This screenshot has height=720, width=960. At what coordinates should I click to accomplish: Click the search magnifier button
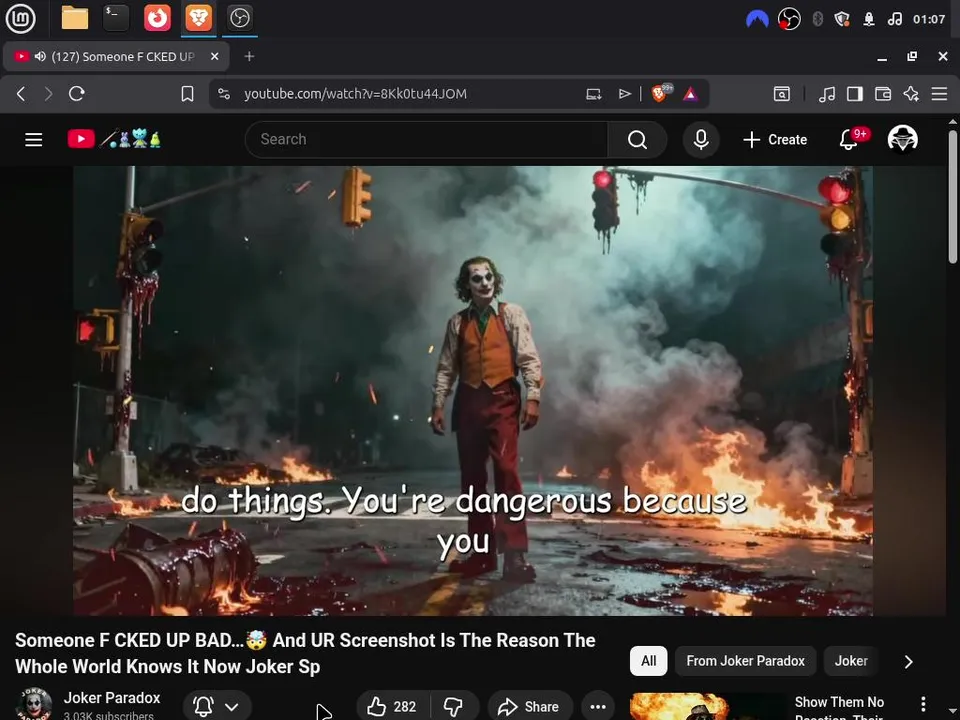coord(637,140)
